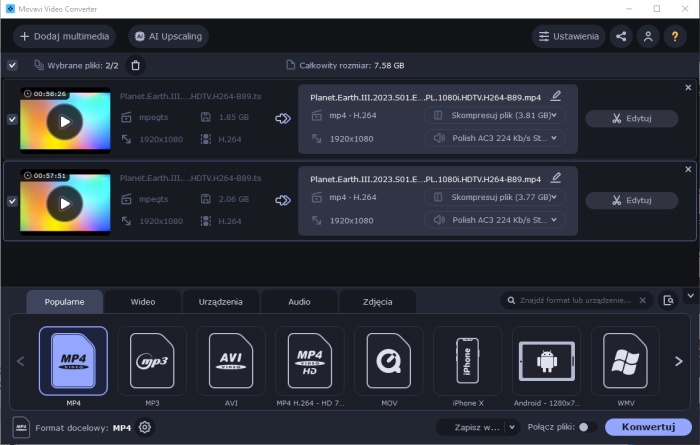Click the Wybrane pliki: 2/2 label
This screenshot has height=445, width=700.
pos(83,66)
